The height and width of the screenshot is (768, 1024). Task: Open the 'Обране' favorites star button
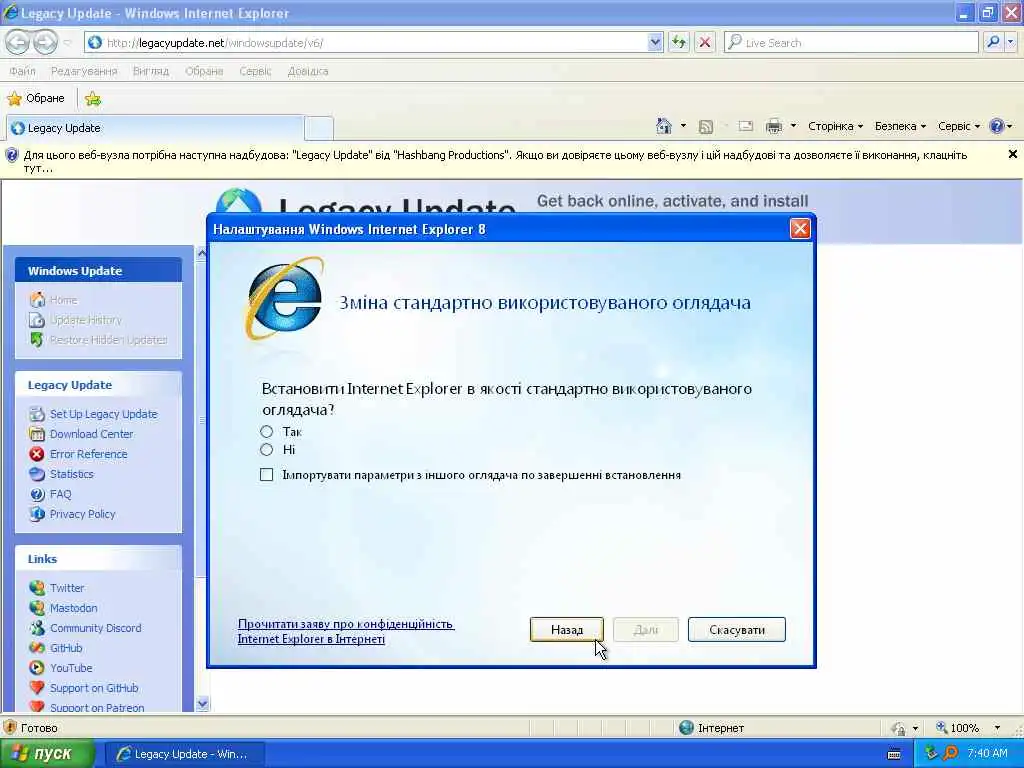click(36, 99)
